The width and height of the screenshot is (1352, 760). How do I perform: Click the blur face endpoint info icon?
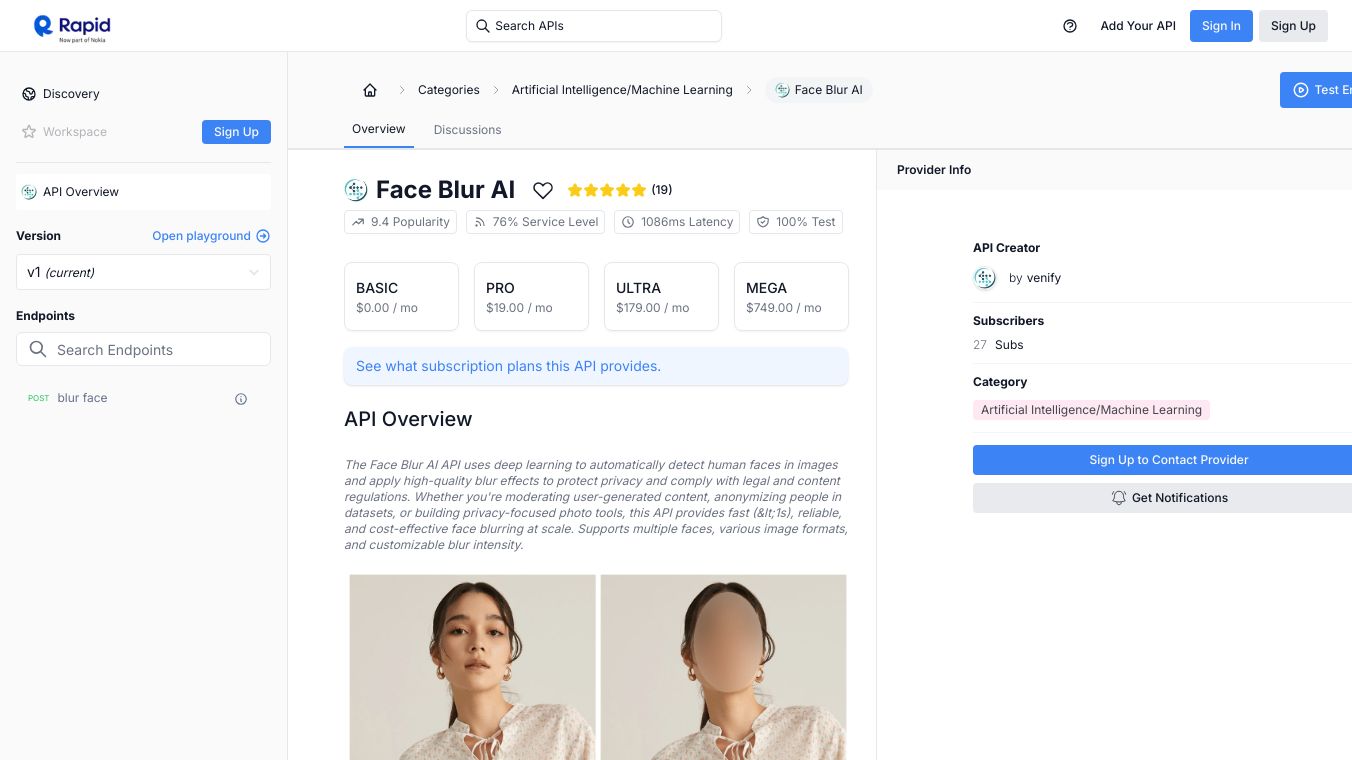(241, 399)
